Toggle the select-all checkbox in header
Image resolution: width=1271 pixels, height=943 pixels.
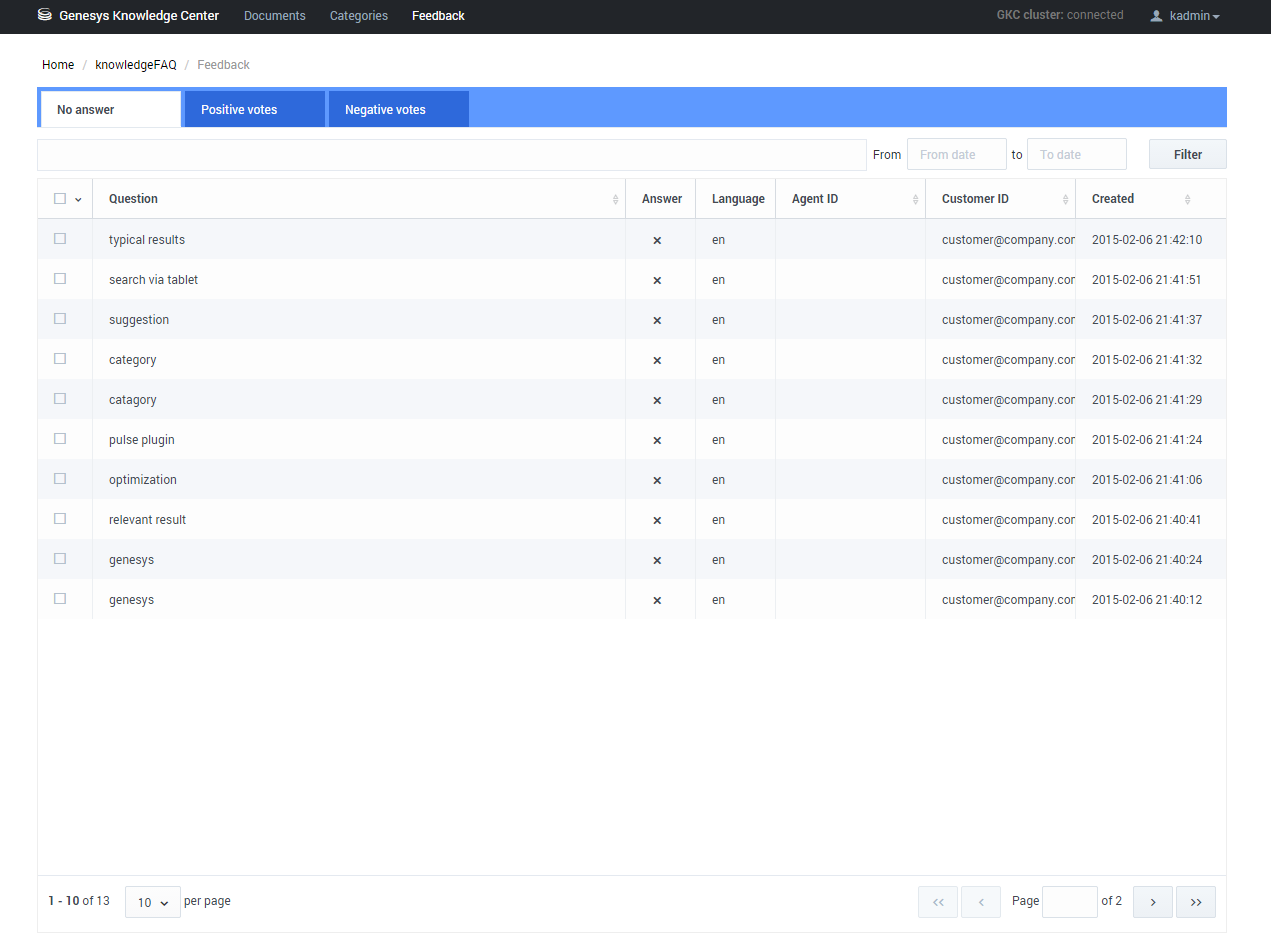coord(60,199)
